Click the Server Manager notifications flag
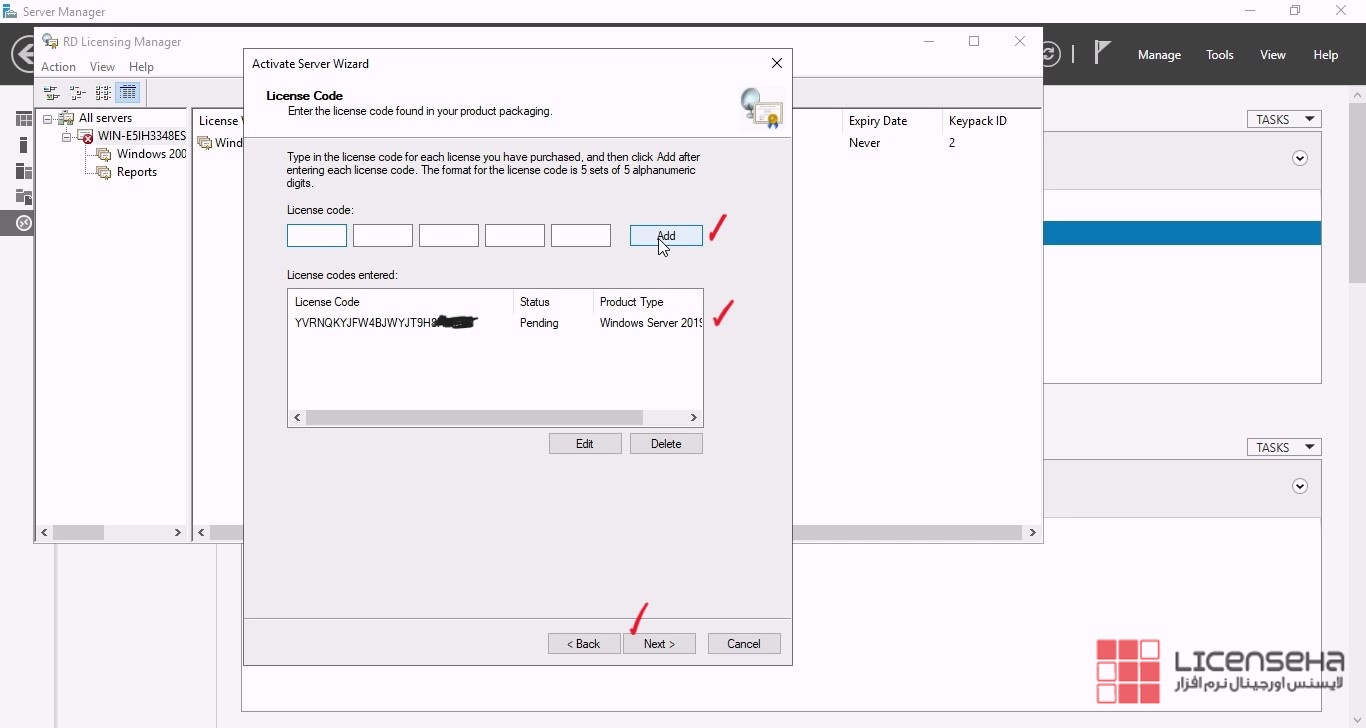Image resolution: width=1366 pixels, height=728 pixels. pos(1102,53)
